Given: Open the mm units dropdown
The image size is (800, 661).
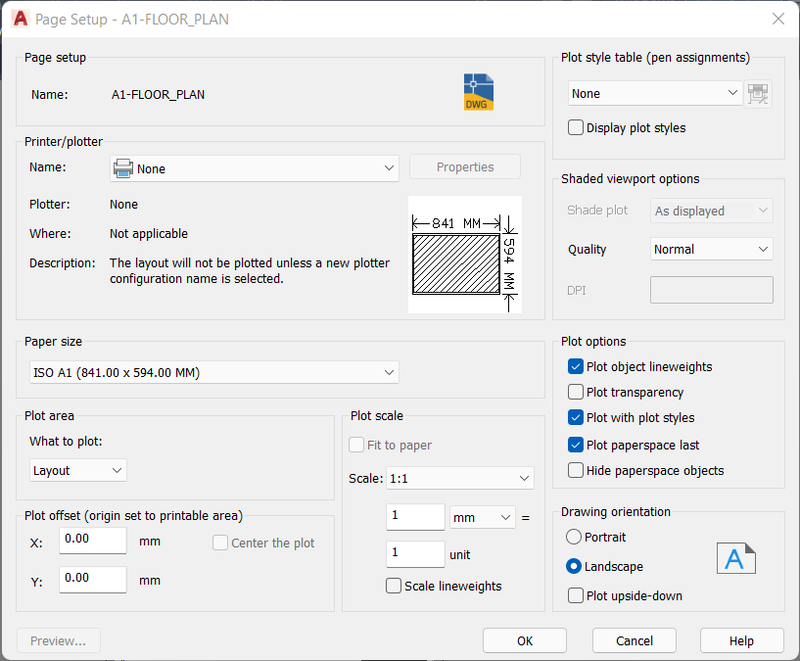Looking at the screenshot, I should (482, 517).
